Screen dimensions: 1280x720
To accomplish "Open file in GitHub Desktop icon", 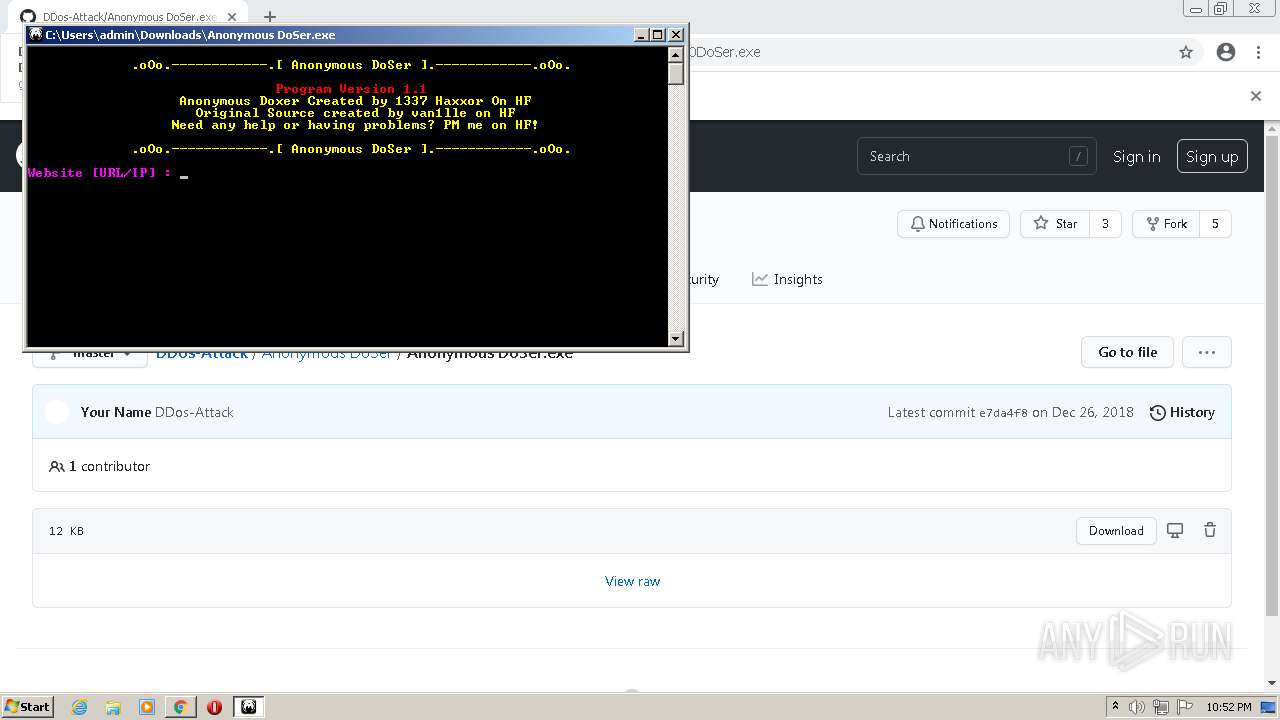I will [x=1175, y=531].
